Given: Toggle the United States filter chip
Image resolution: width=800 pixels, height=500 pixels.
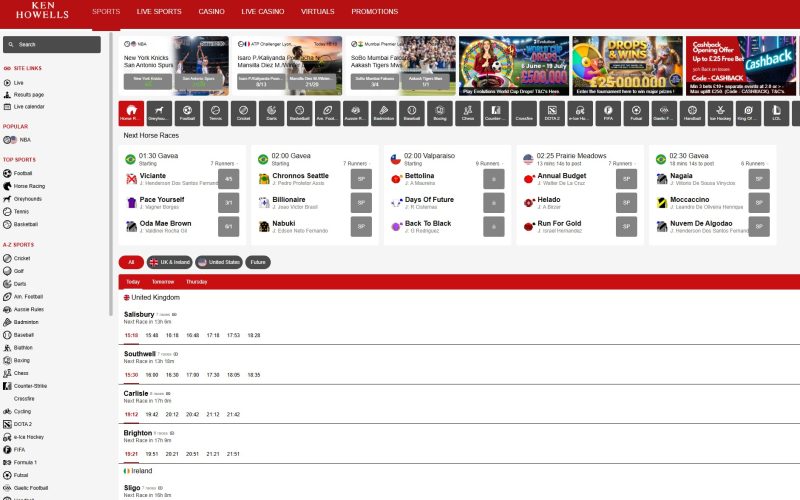Looking at the screenshot, I should 219,262.
